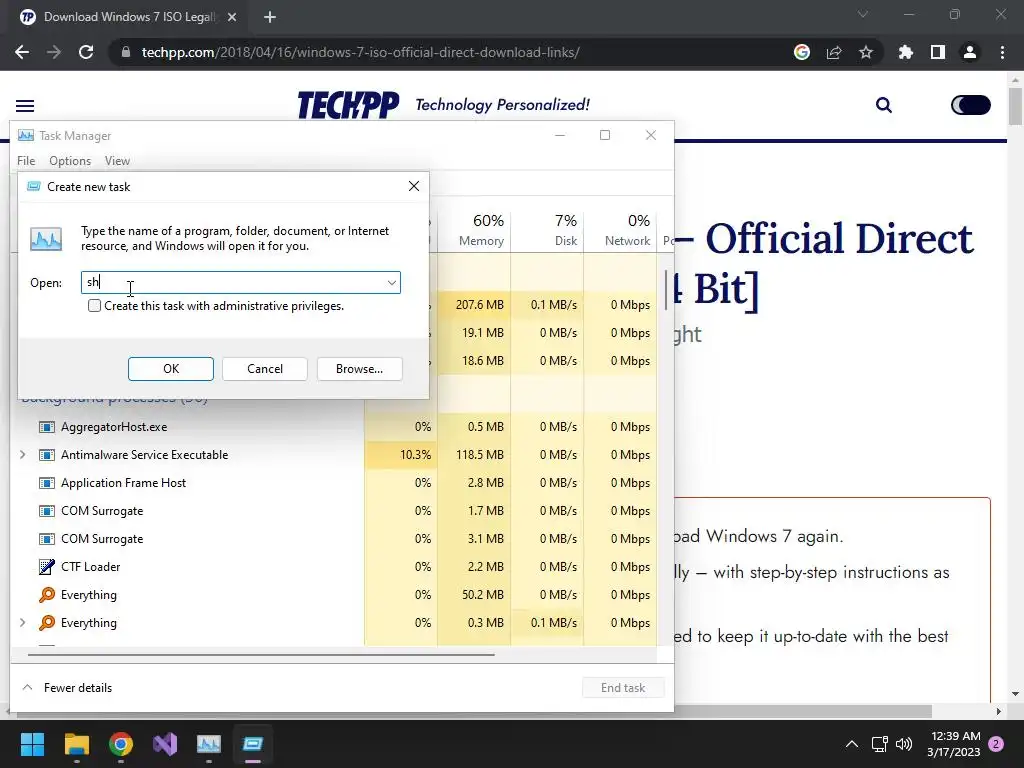
Task: Click the End task button
Action: 623,688
